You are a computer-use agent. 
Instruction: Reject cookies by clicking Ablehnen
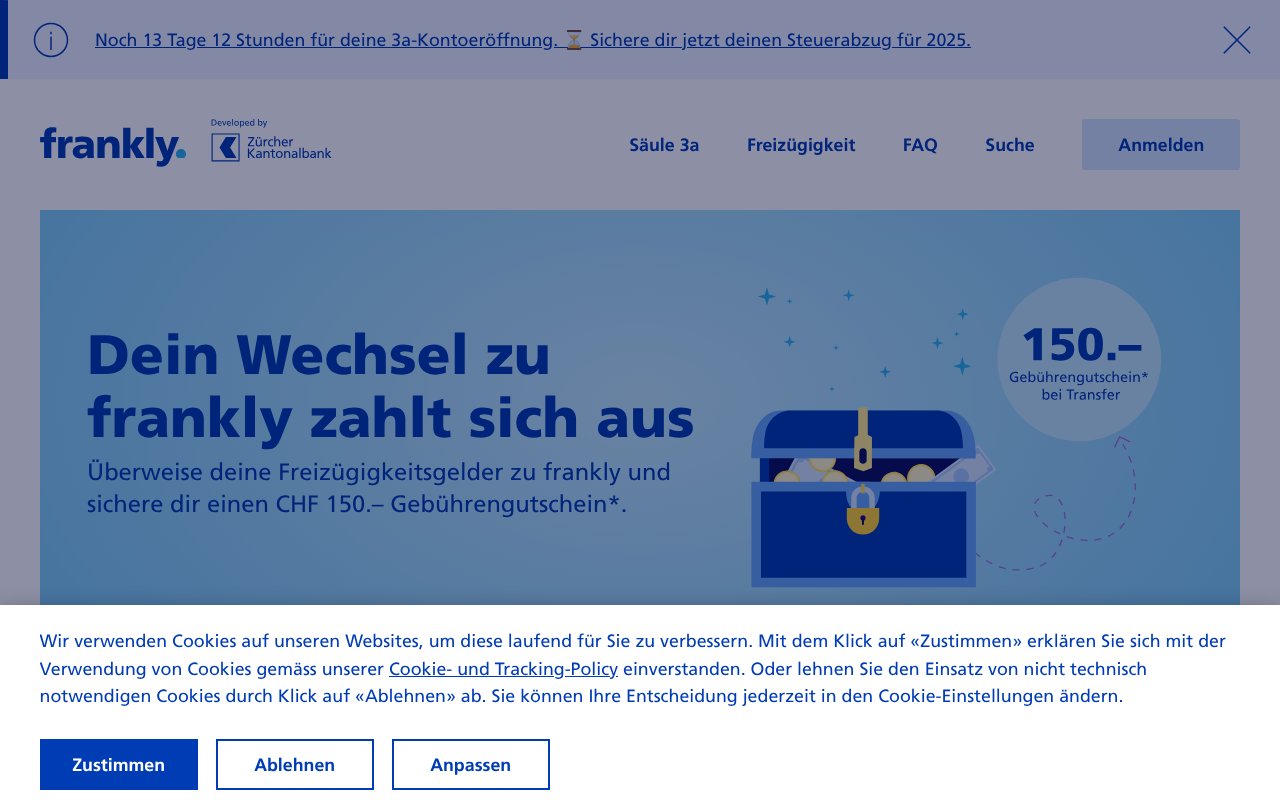tap(294, 764)
